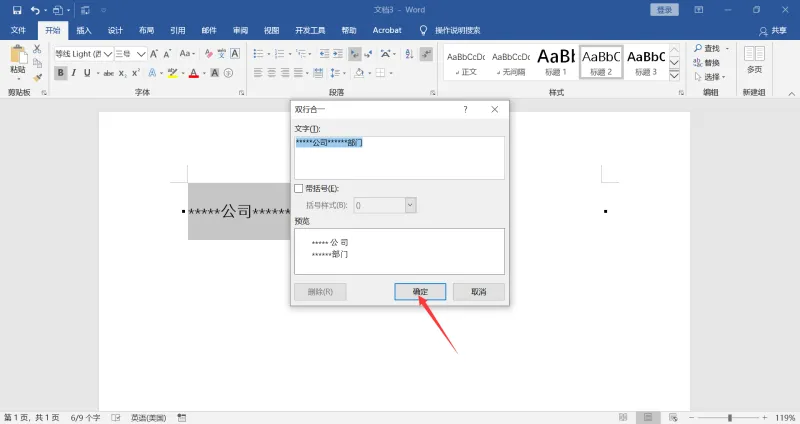The image size is (800, 424).
Task: Click 查找 to find text
Action: (x=707, y=48)
